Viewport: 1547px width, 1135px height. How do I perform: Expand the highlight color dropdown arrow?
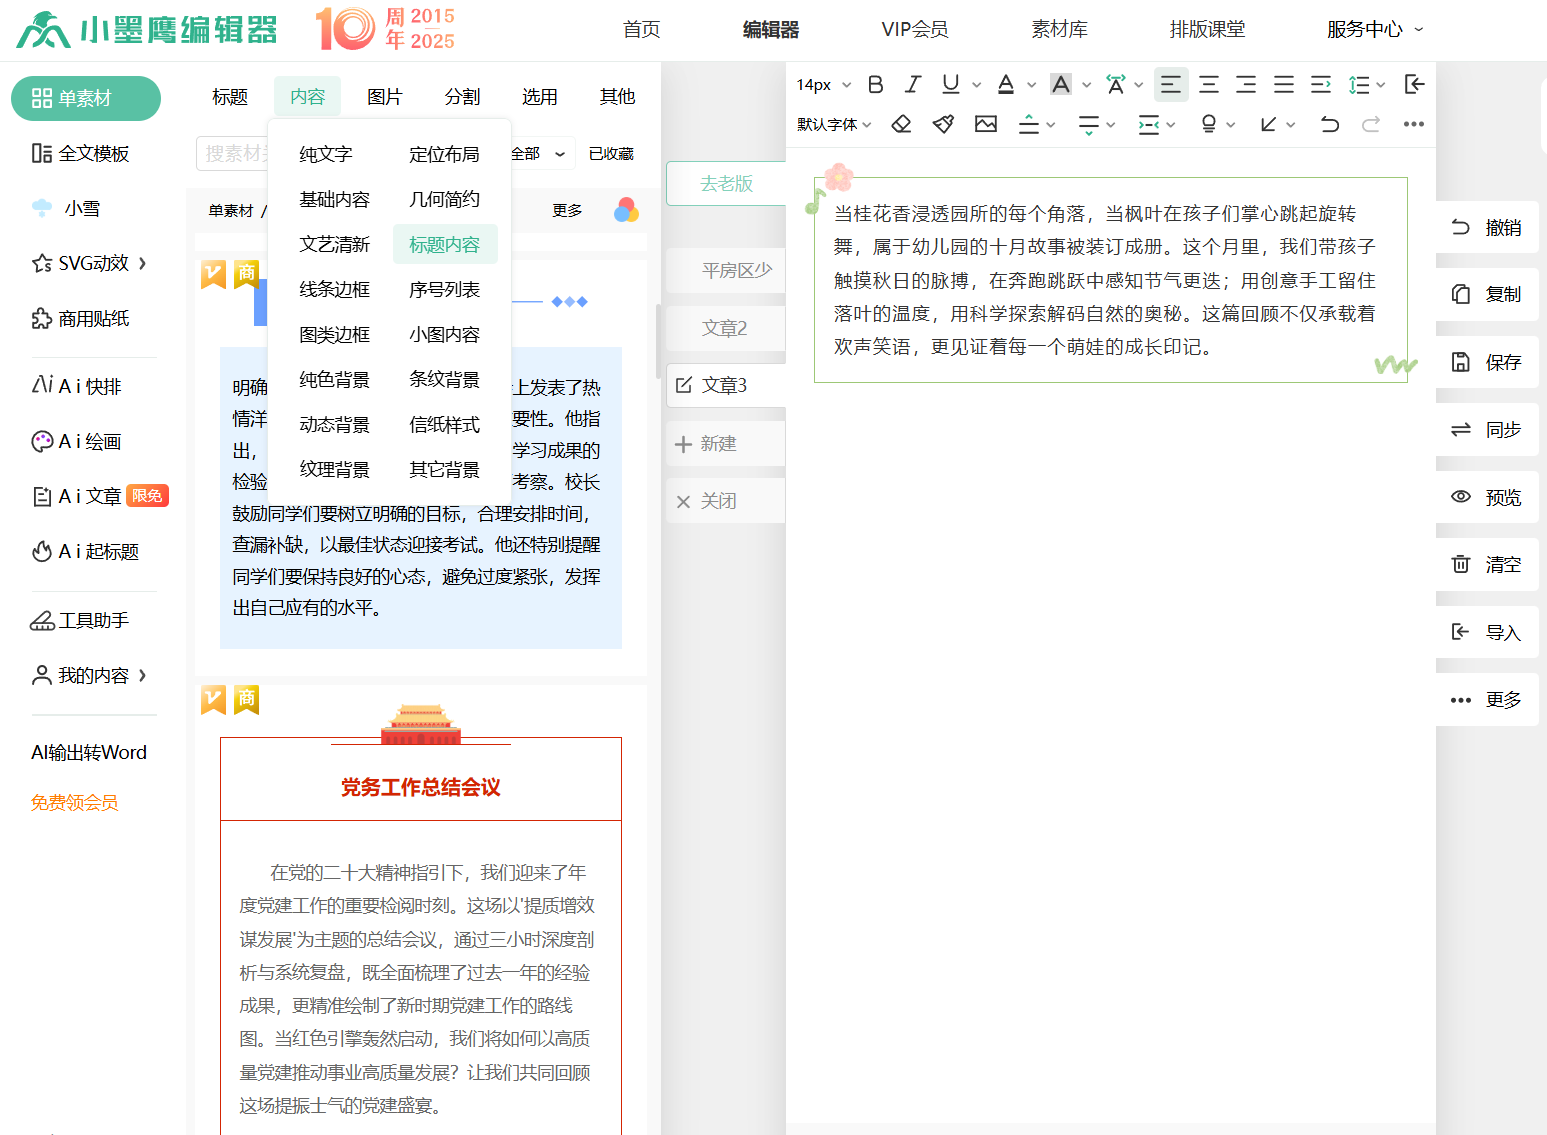click(x=1087, y=85)
